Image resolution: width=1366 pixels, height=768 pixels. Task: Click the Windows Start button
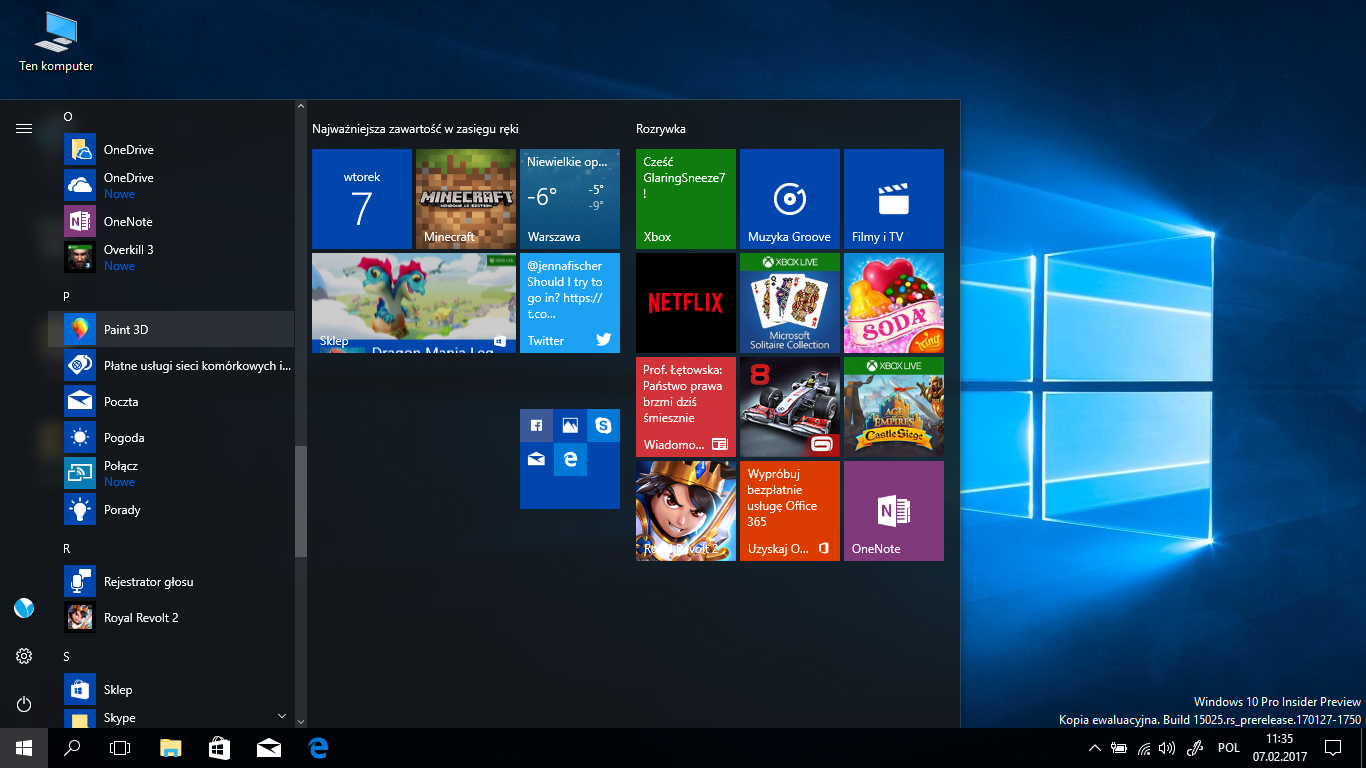(24, 748)
